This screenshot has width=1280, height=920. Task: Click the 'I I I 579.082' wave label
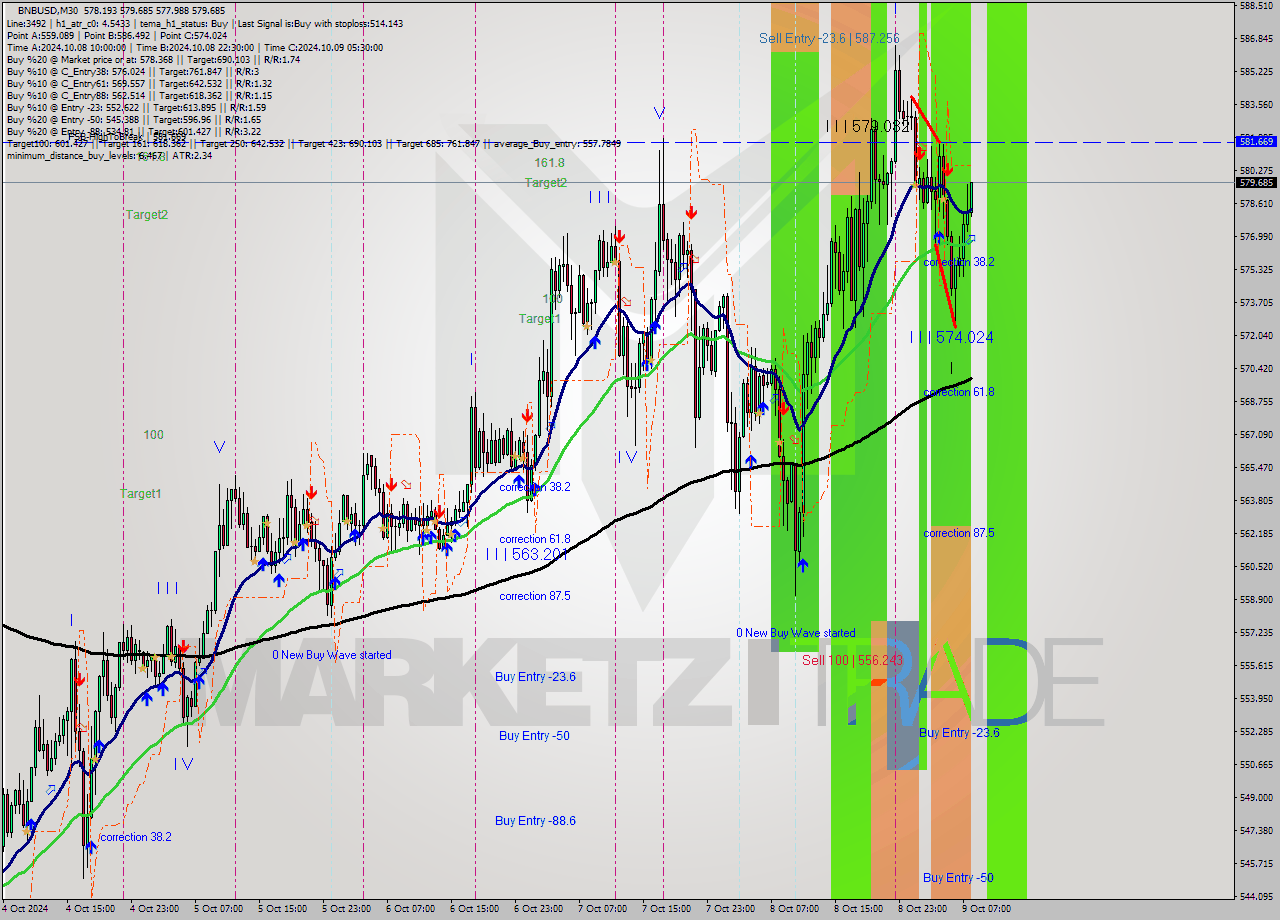click(868, 126)
